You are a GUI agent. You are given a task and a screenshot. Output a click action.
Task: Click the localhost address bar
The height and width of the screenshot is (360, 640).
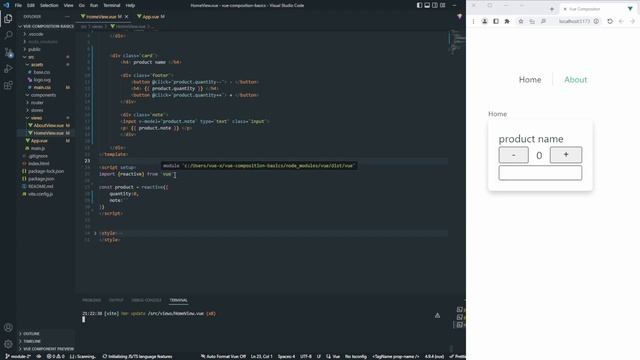pos(575,21)
